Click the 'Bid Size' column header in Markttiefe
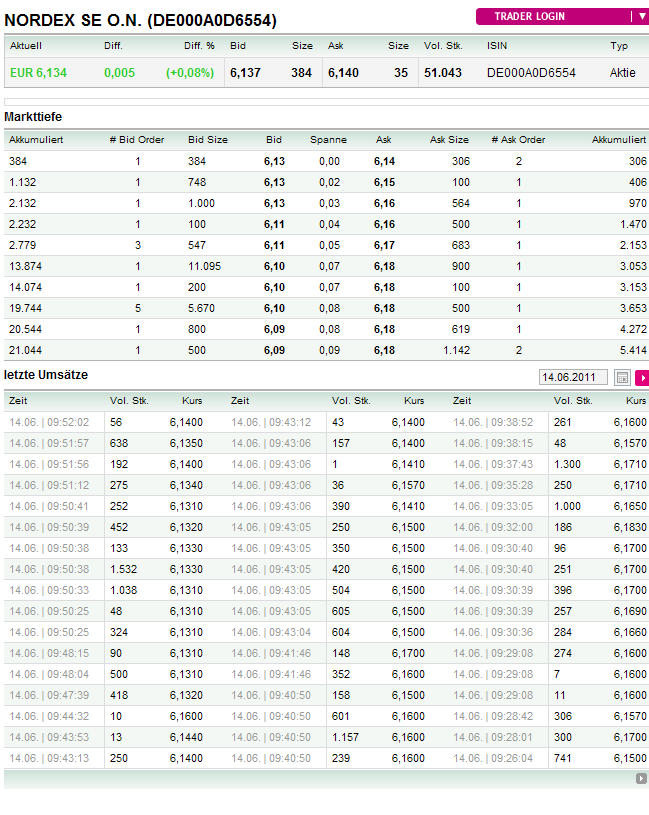Image resolution: width=649 pixels, height=815 pixels. click(208, 140)
